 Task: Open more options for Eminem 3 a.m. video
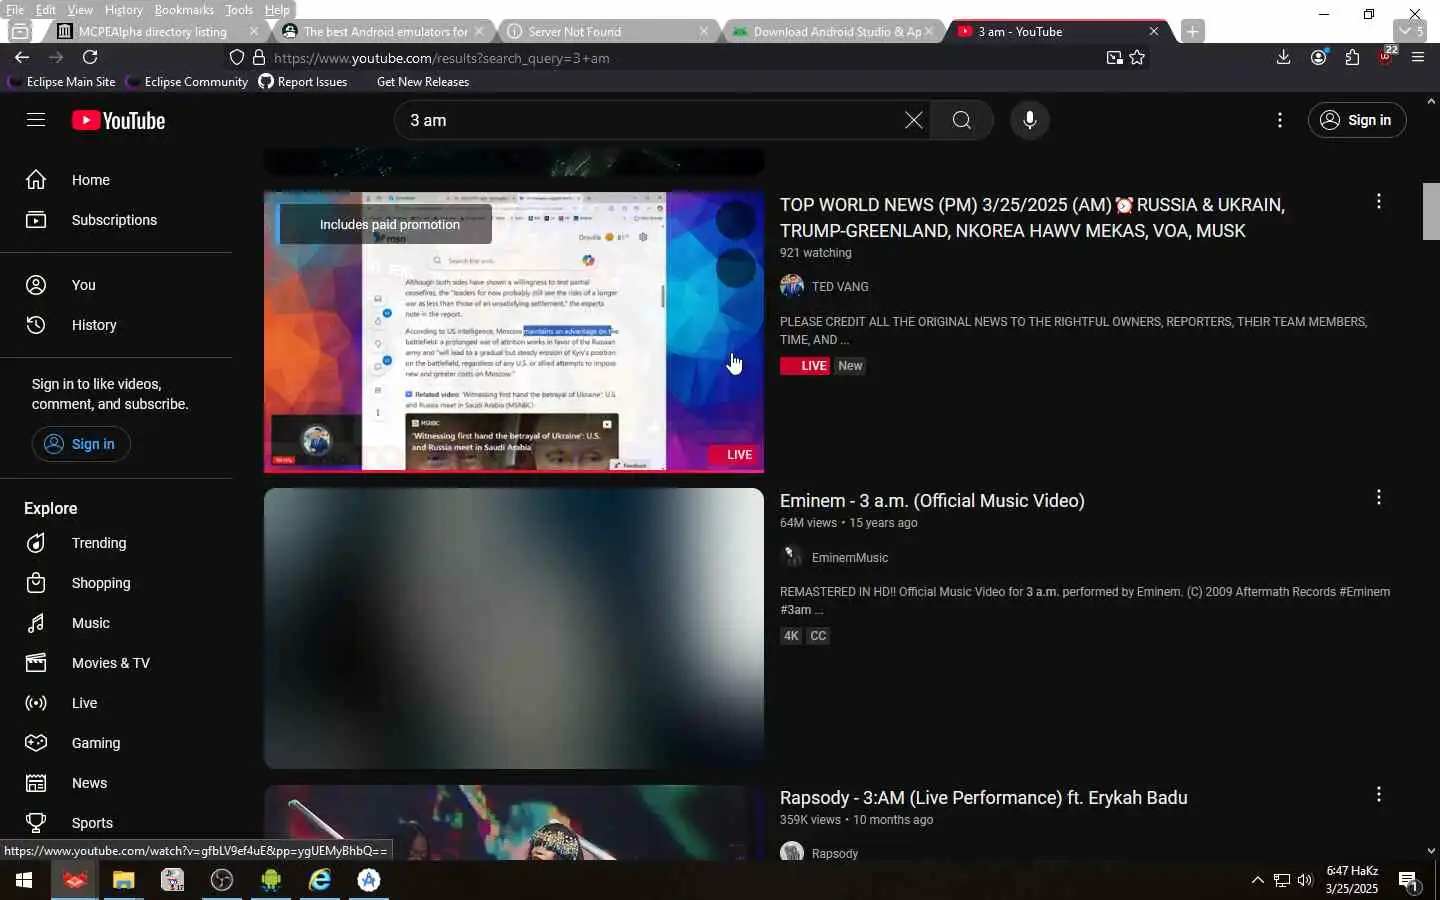coord(1378,497)
